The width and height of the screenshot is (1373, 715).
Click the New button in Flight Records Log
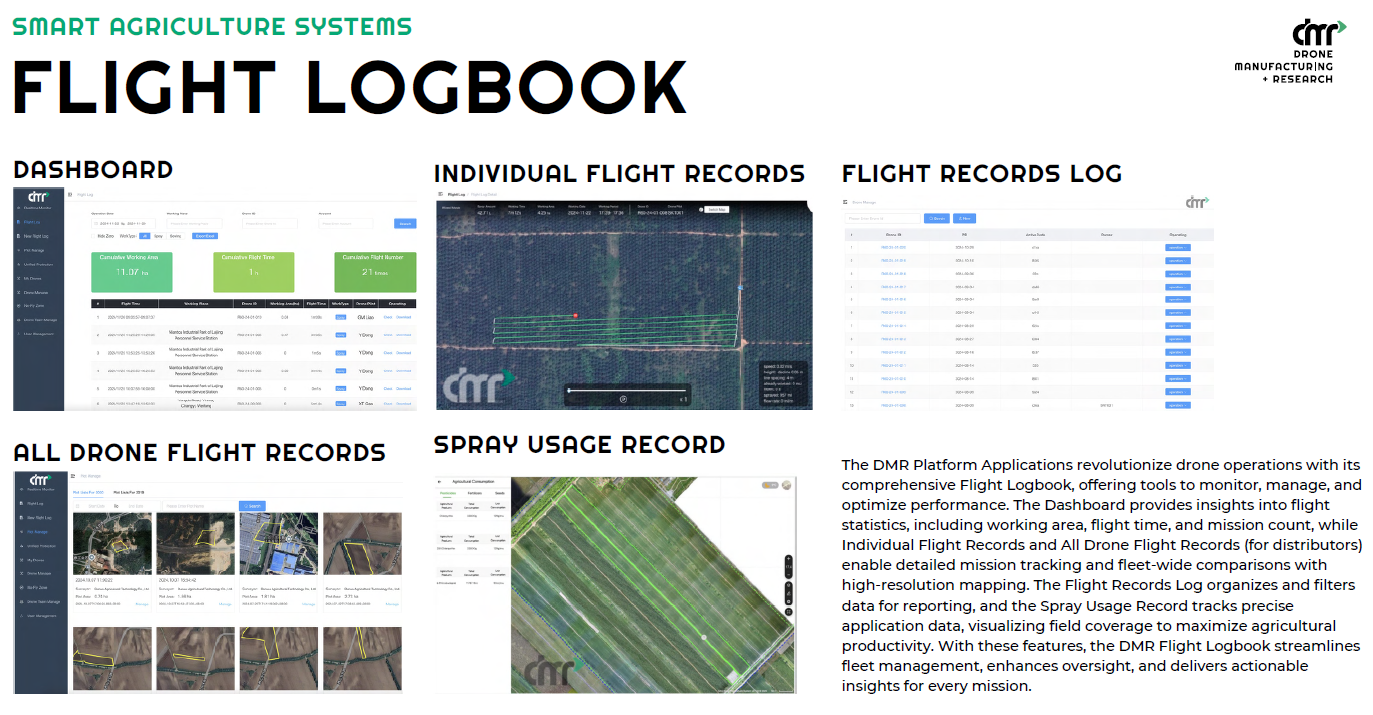click(x=964, y=218)
